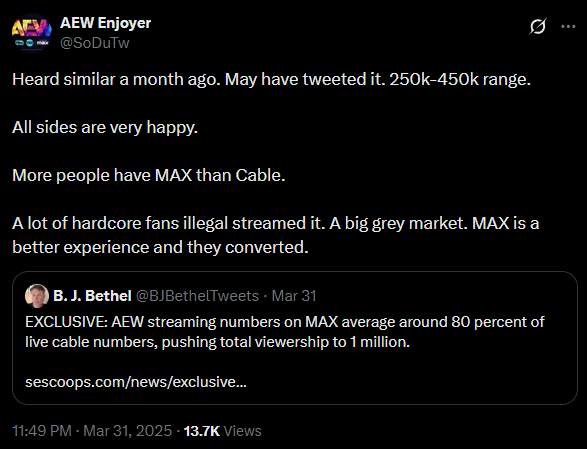This screenshot has width=587, height=449.
Task: Click the 'All sides are very happy' line
Action: pyautogui.click(x=105, y=127)
